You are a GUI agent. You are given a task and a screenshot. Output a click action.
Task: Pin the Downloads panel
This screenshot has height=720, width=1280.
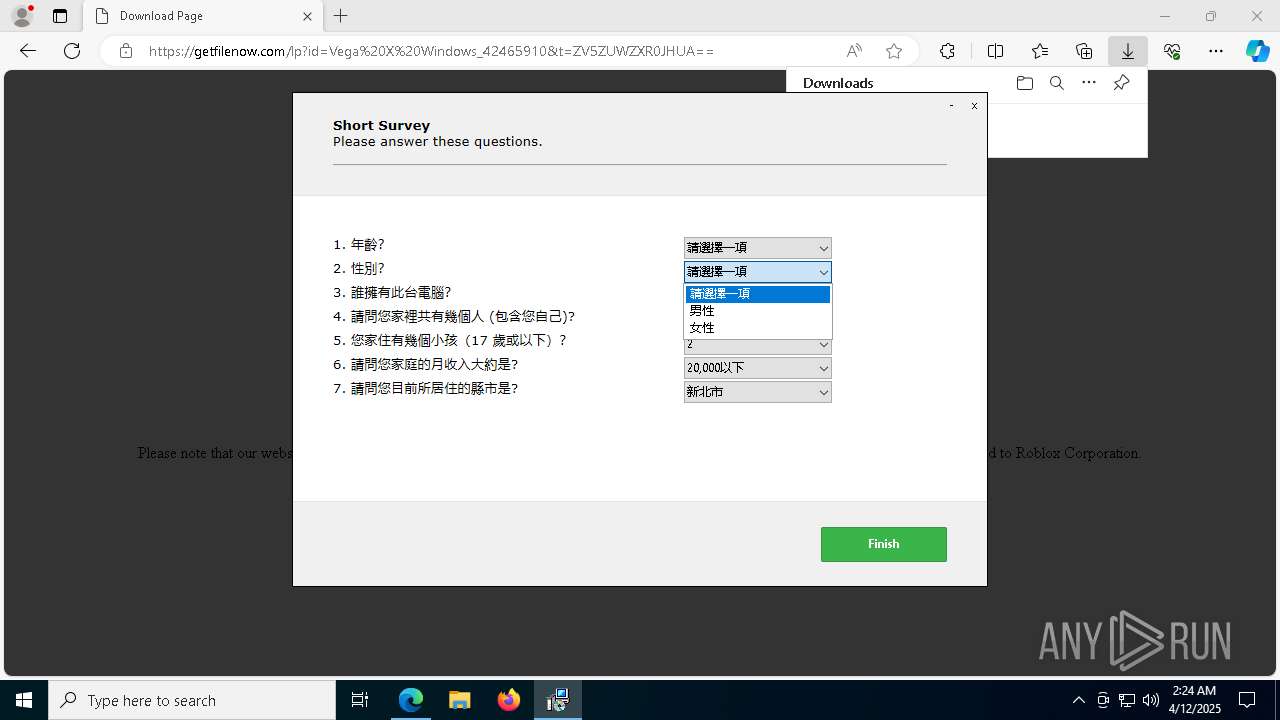pos(1121,83)
